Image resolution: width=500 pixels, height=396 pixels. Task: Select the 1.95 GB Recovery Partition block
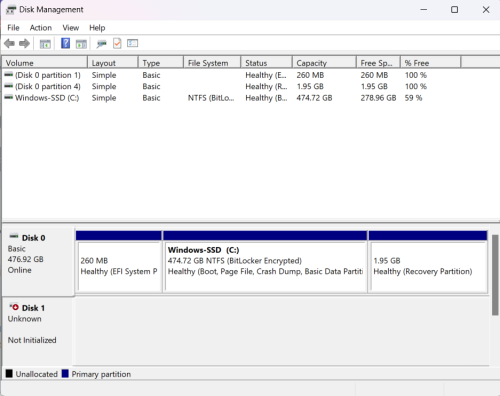(428, 262)
